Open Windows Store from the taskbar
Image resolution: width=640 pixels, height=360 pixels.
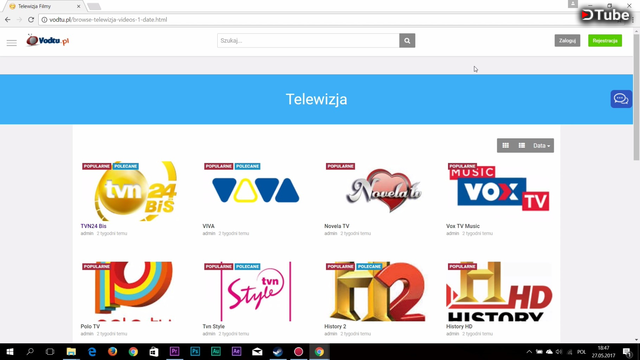point(154,351)
